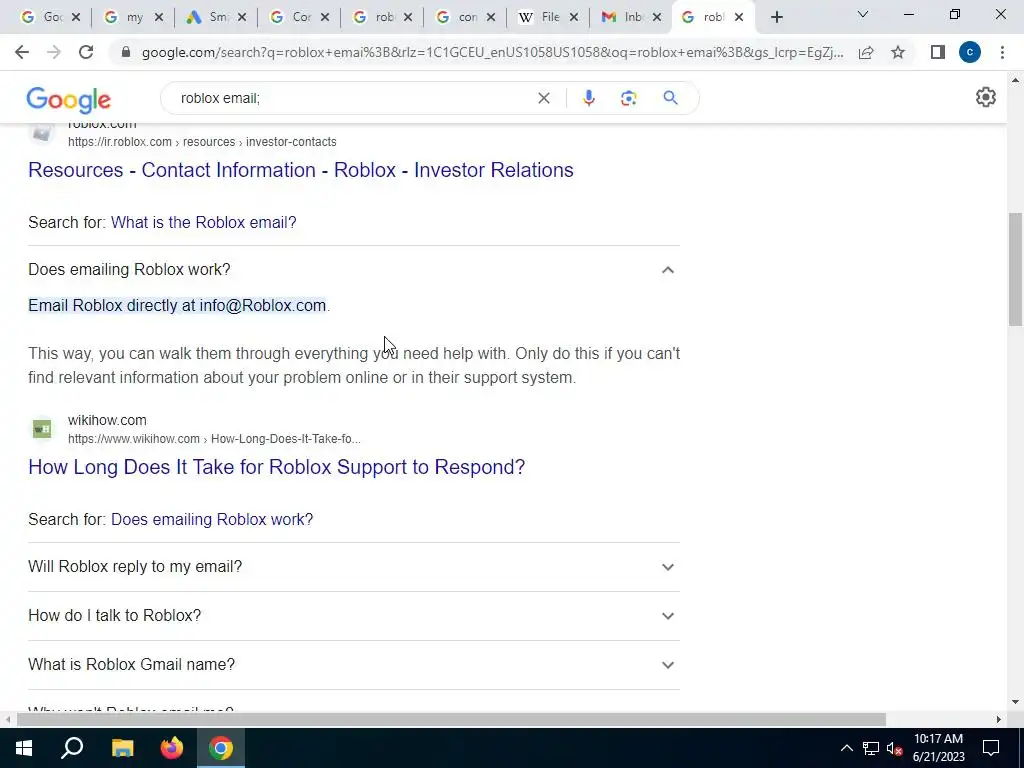Open the network status tray icon

871,748
